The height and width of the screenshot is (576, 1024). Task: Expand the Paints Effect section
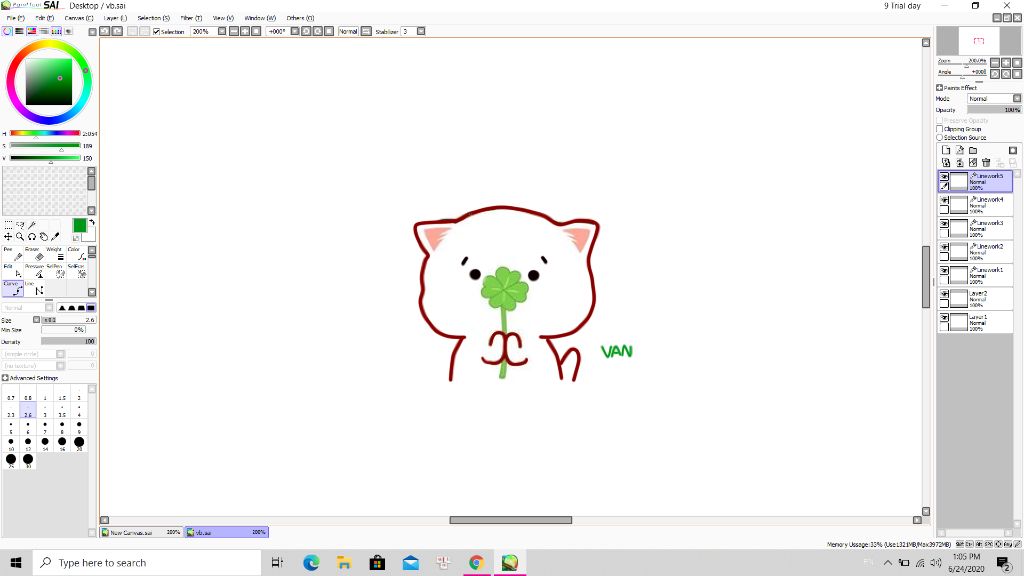tap(940, 88)
